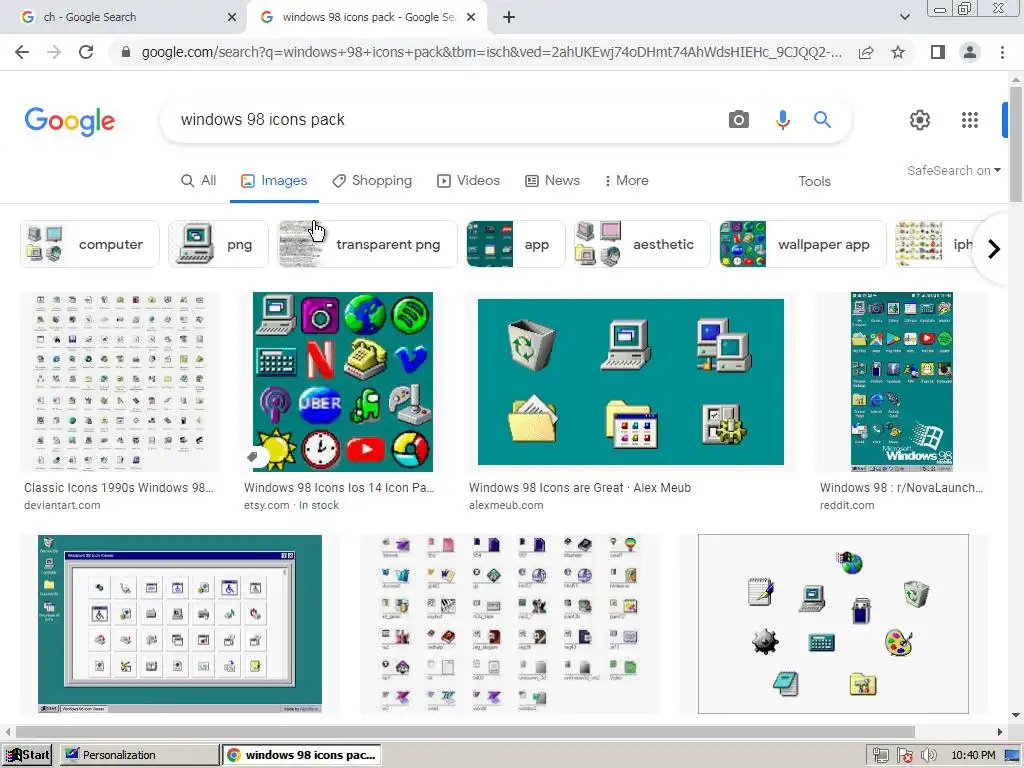
Task: Open the 'Windows 98 : r/NovaLaunch...' link
Action: coord(901,488)
